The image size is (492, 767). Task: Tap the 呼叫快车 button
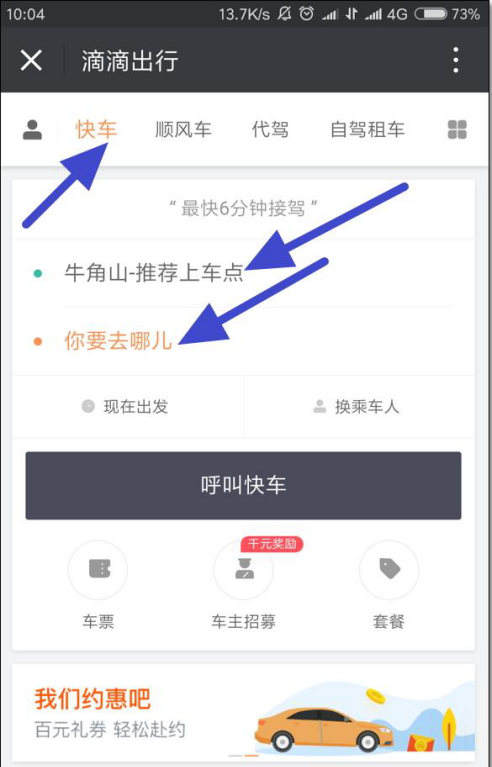pos(243,485)
